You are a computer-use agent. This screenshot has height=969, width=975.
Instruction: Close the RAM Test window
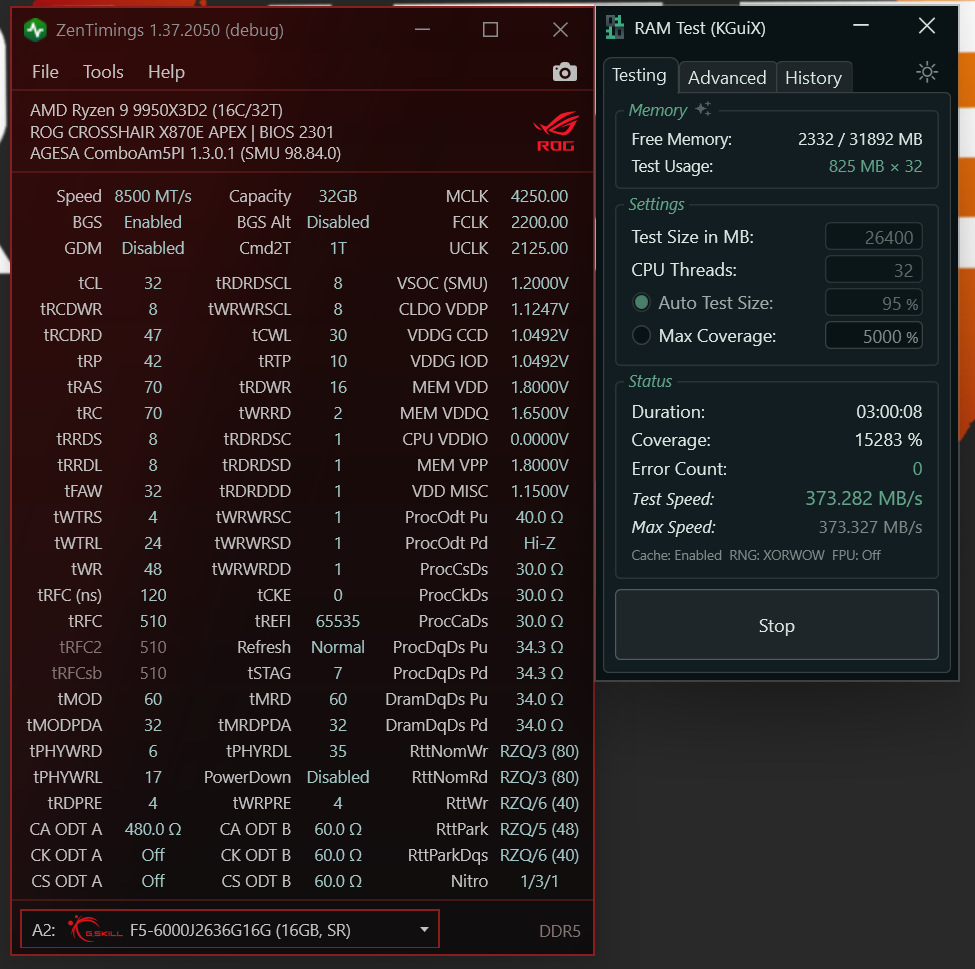click(926, 26)
